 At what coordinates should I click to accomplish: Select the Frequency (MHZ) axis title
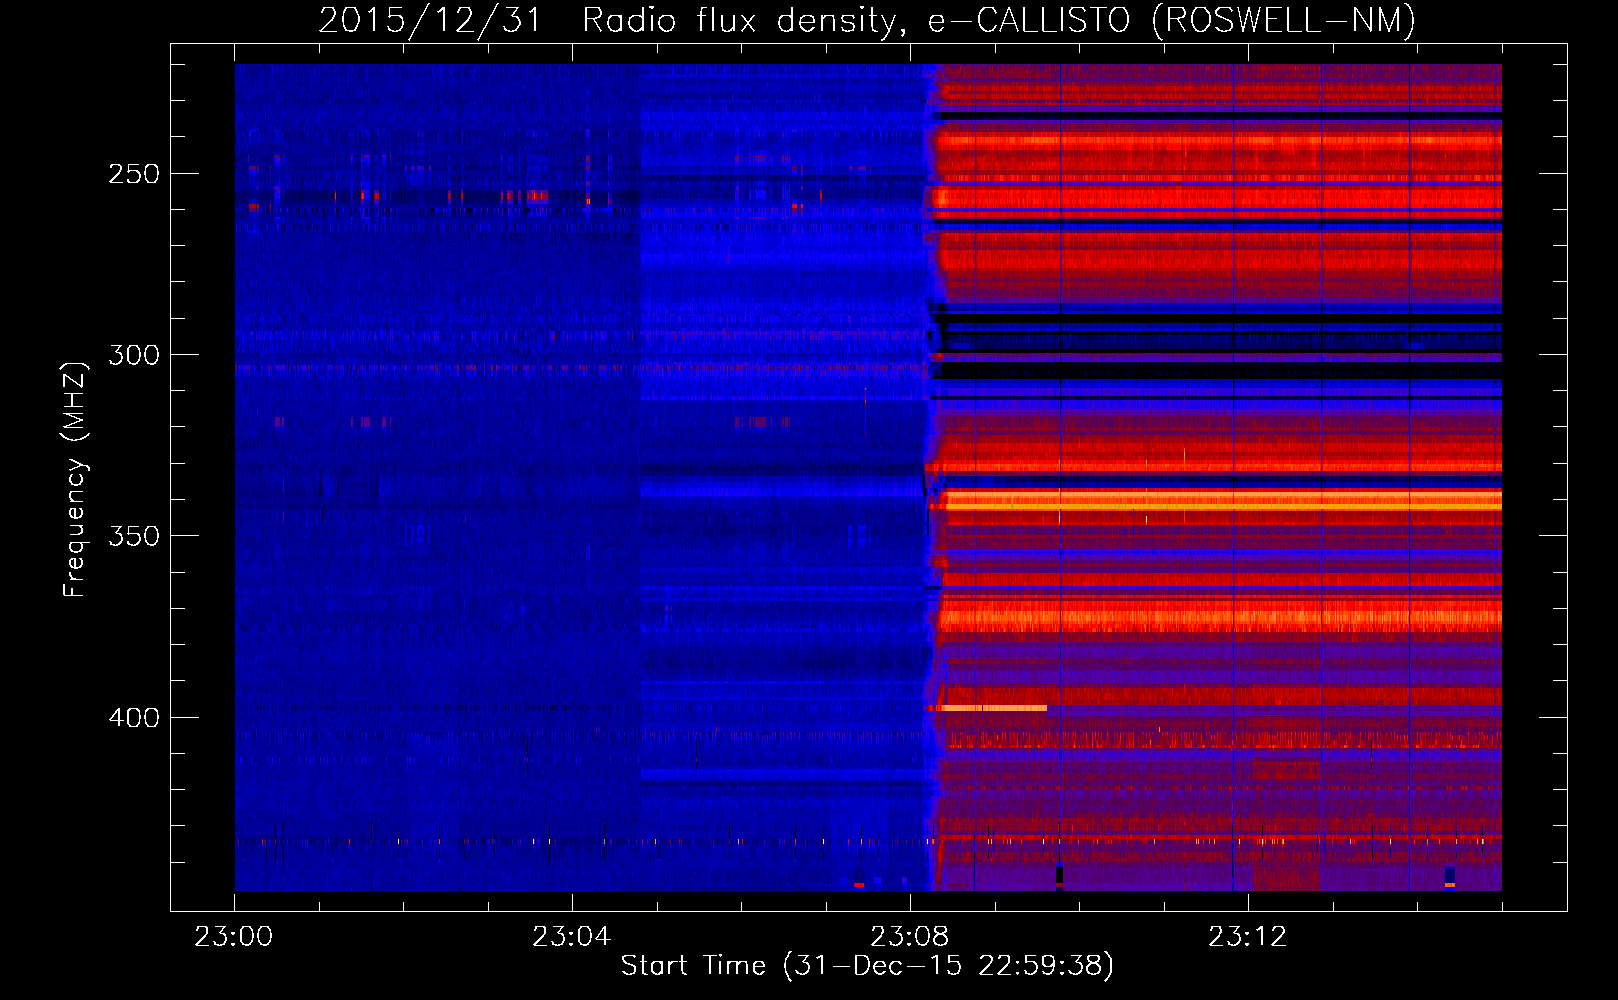[76, 480]
